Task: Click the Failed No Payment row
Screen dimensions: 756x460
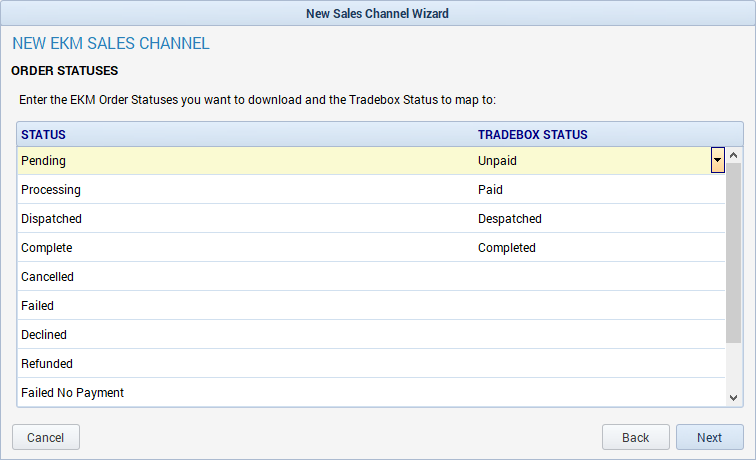Action: [x=371, y=392]
